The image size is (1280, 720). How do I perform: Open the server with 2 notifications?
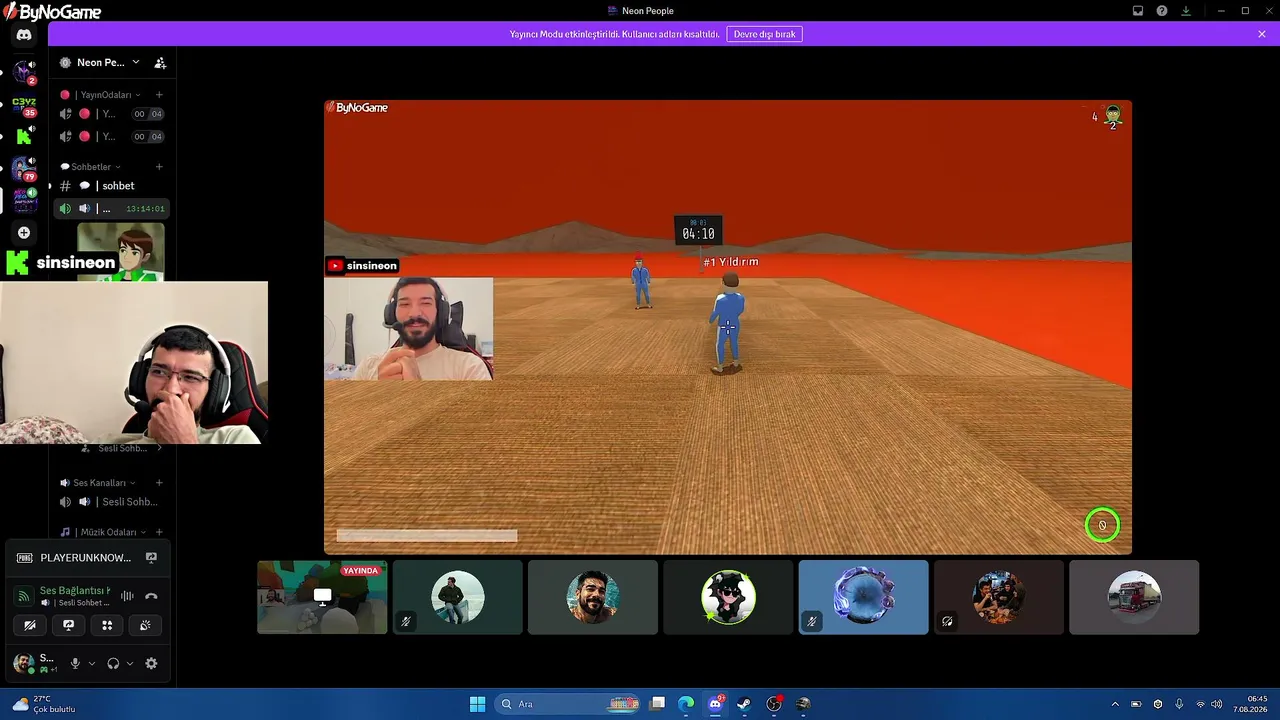[24, 72]
